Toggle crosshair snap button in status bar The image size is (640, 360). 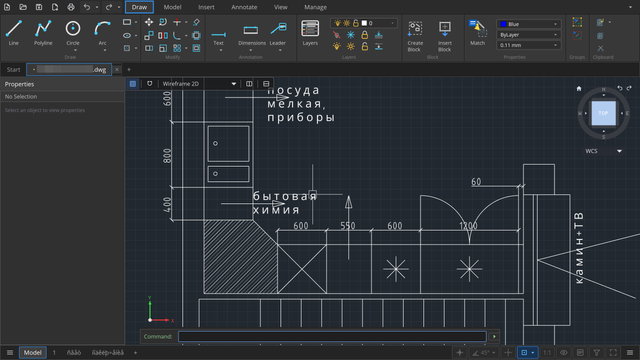(x=460, y=353)
